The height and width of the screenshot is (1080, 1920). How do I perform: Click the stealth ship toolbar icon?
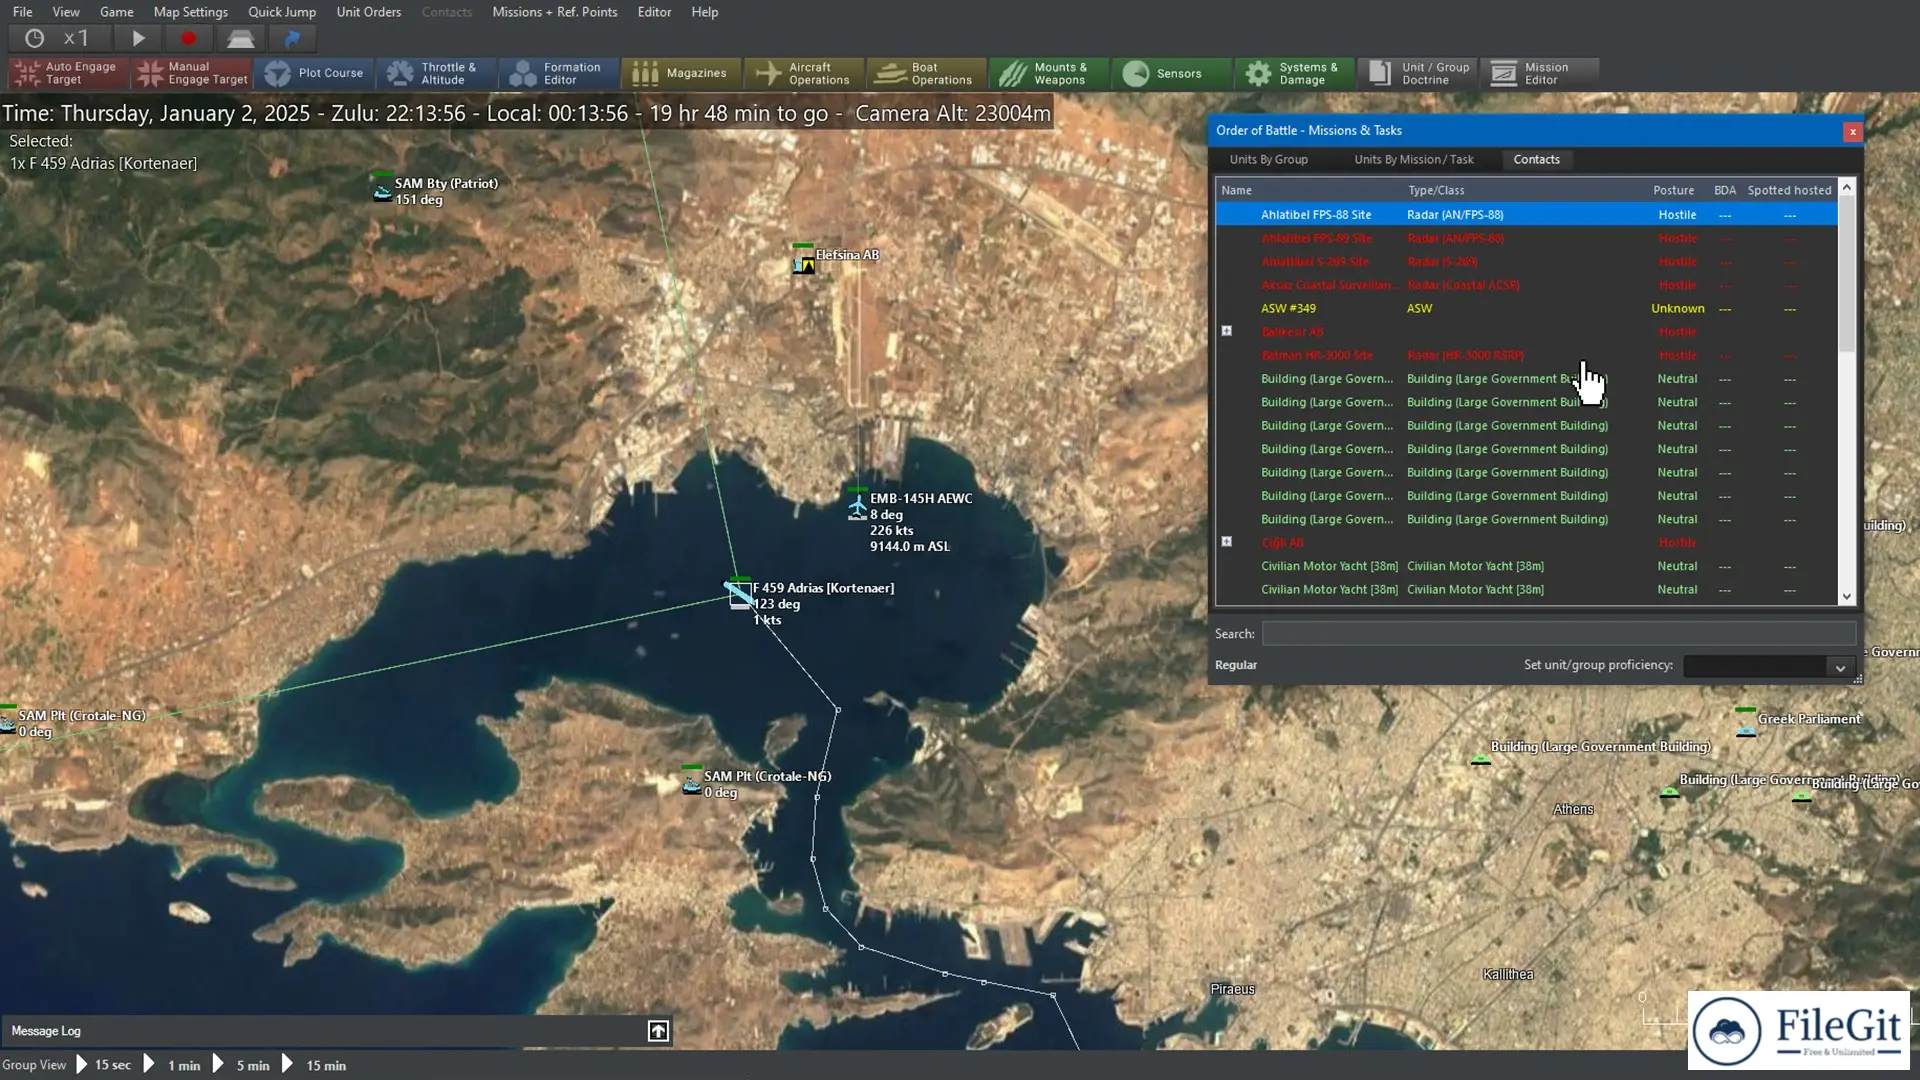(x=240, y=38)
